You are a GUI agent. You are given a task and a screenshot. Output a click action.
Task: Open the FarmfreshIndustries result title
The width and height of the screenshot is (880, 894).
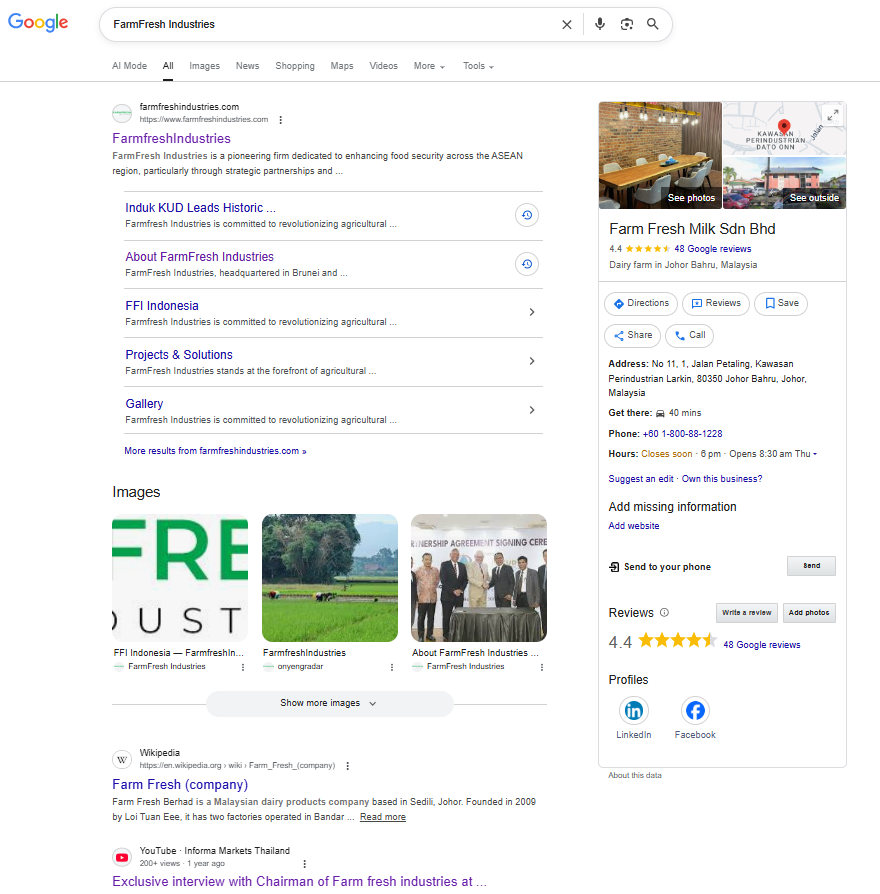171,139
